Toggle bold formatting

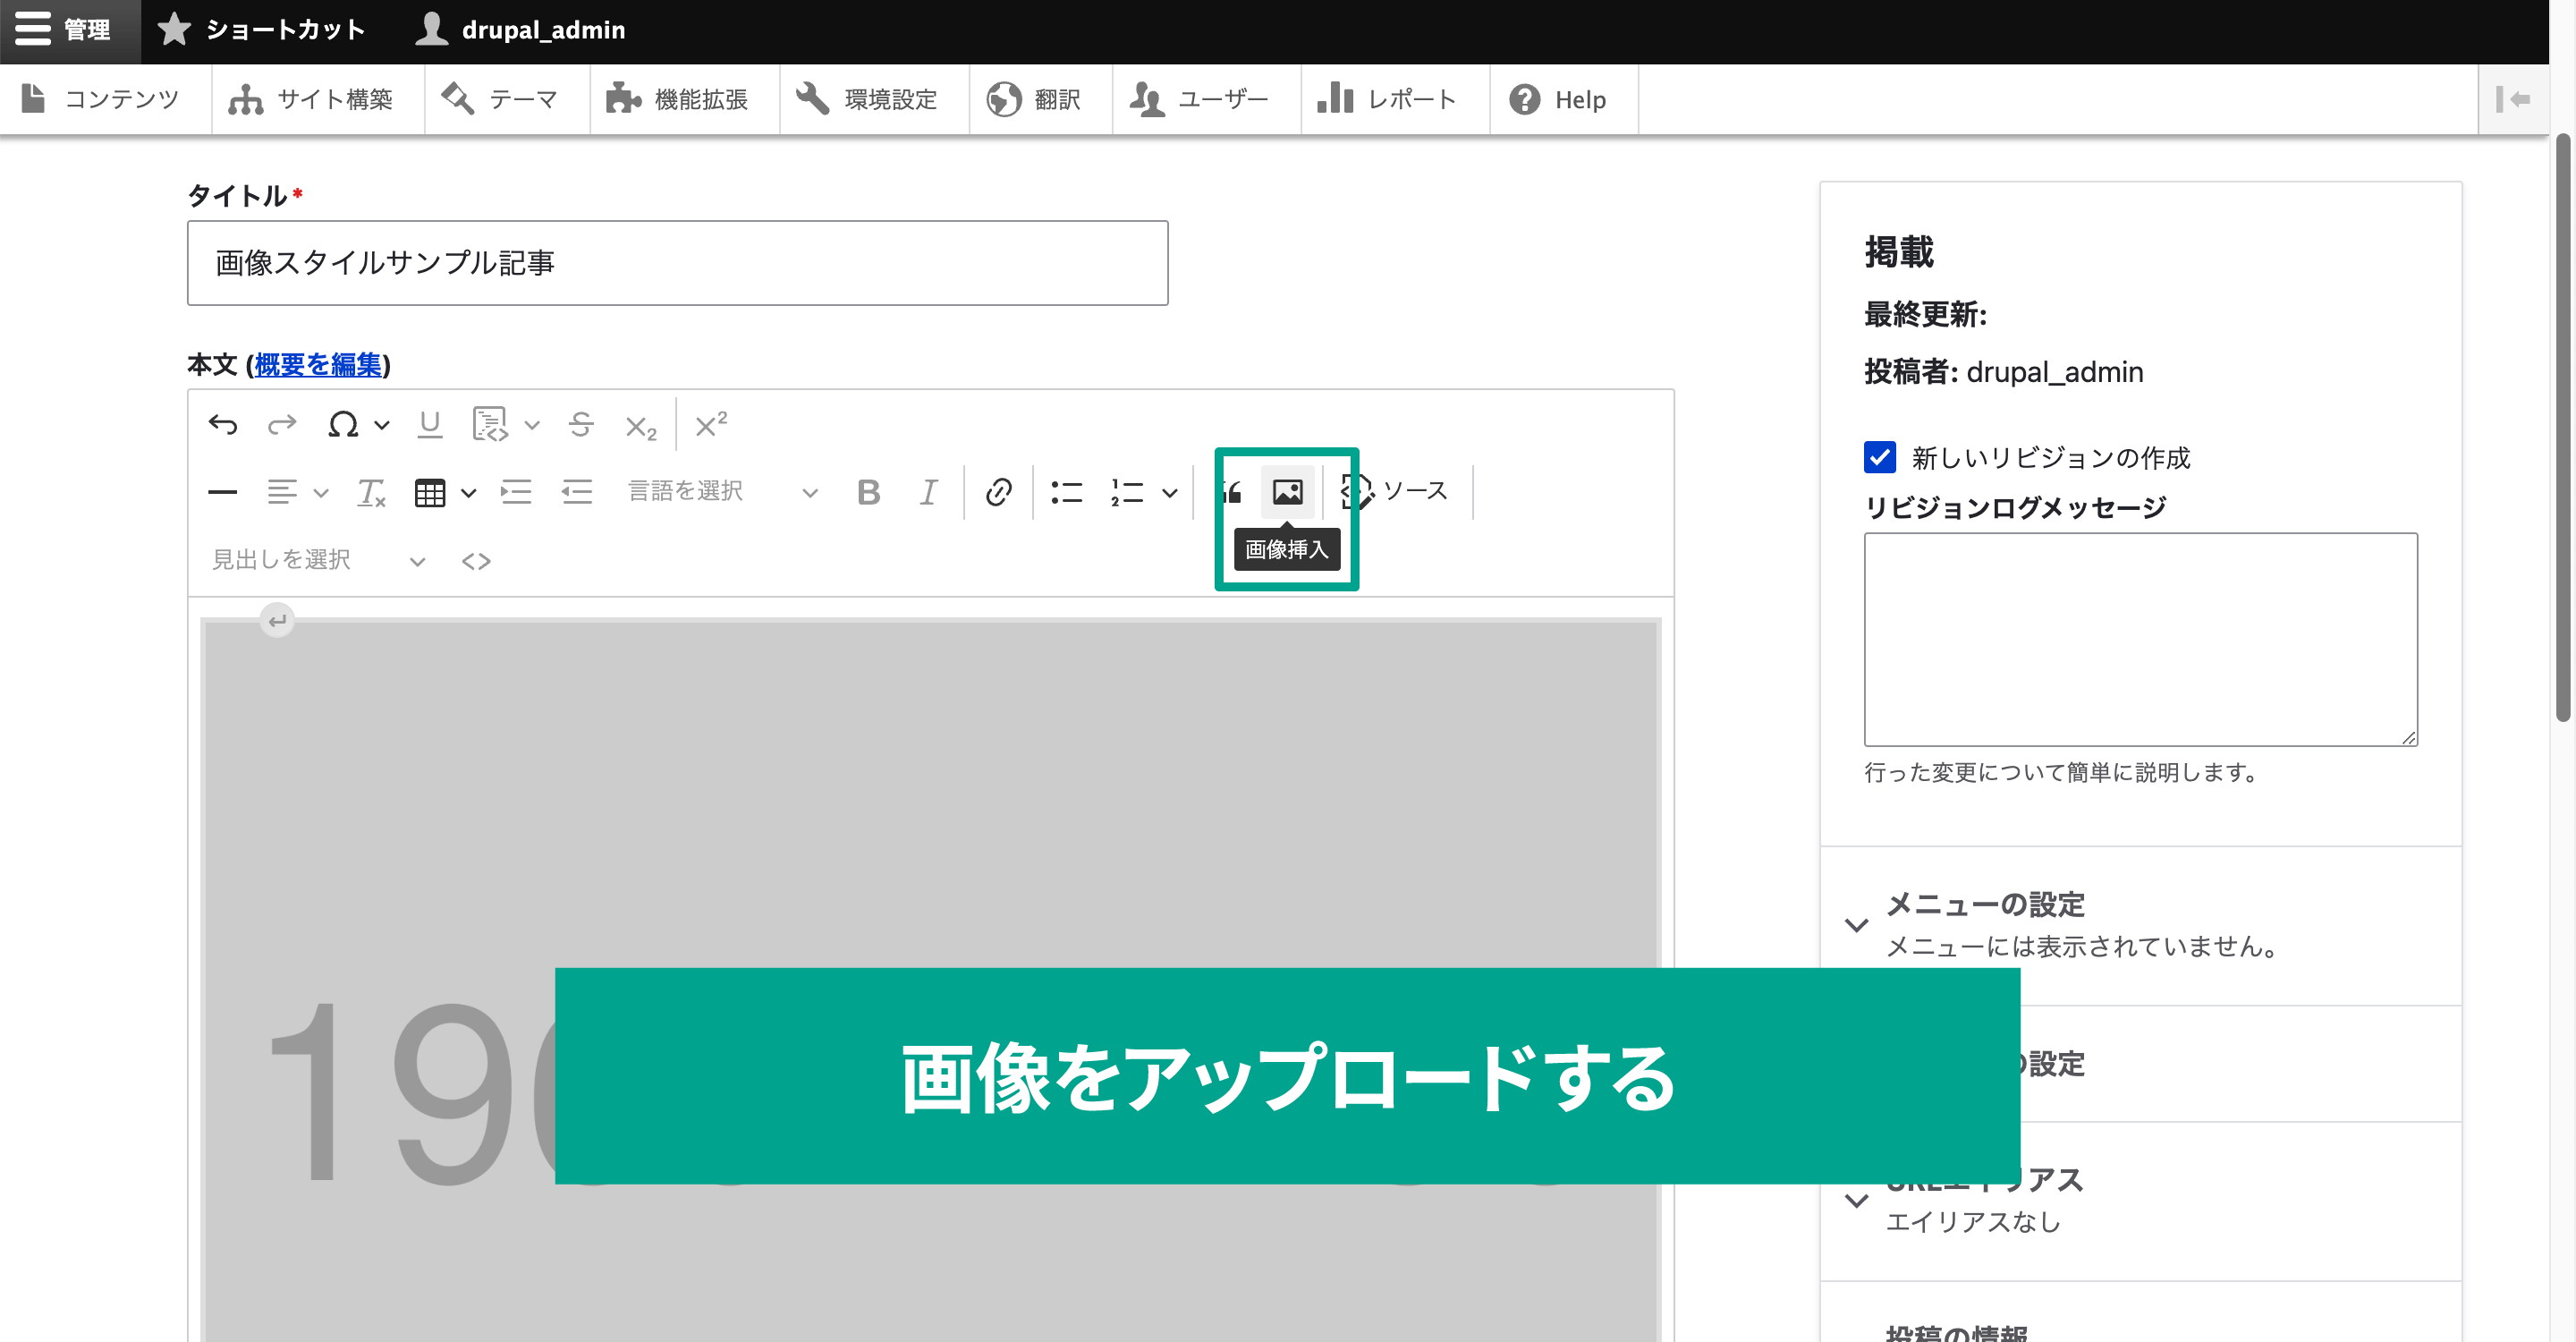click(x=868, y=492)
